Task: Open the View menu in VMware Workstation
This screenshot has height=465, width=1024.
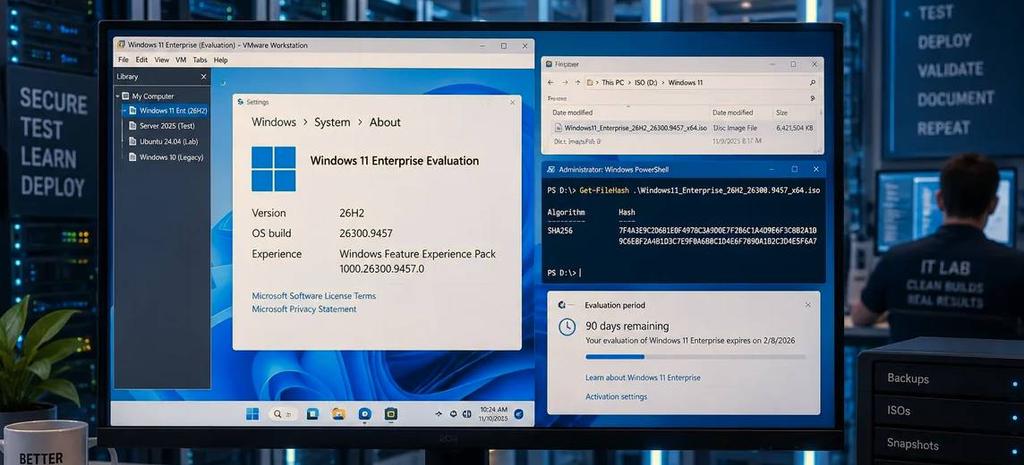Action: tap(161, 60)
